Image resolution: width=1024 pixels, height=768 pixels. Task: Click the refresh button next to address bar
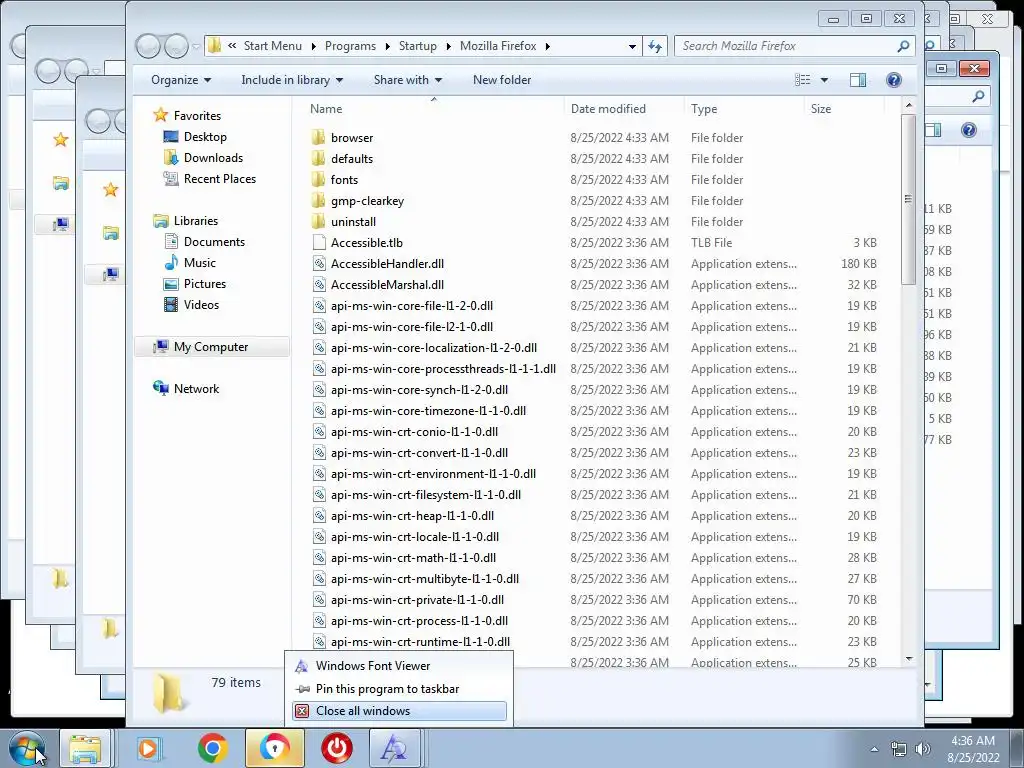click(655, 46)
